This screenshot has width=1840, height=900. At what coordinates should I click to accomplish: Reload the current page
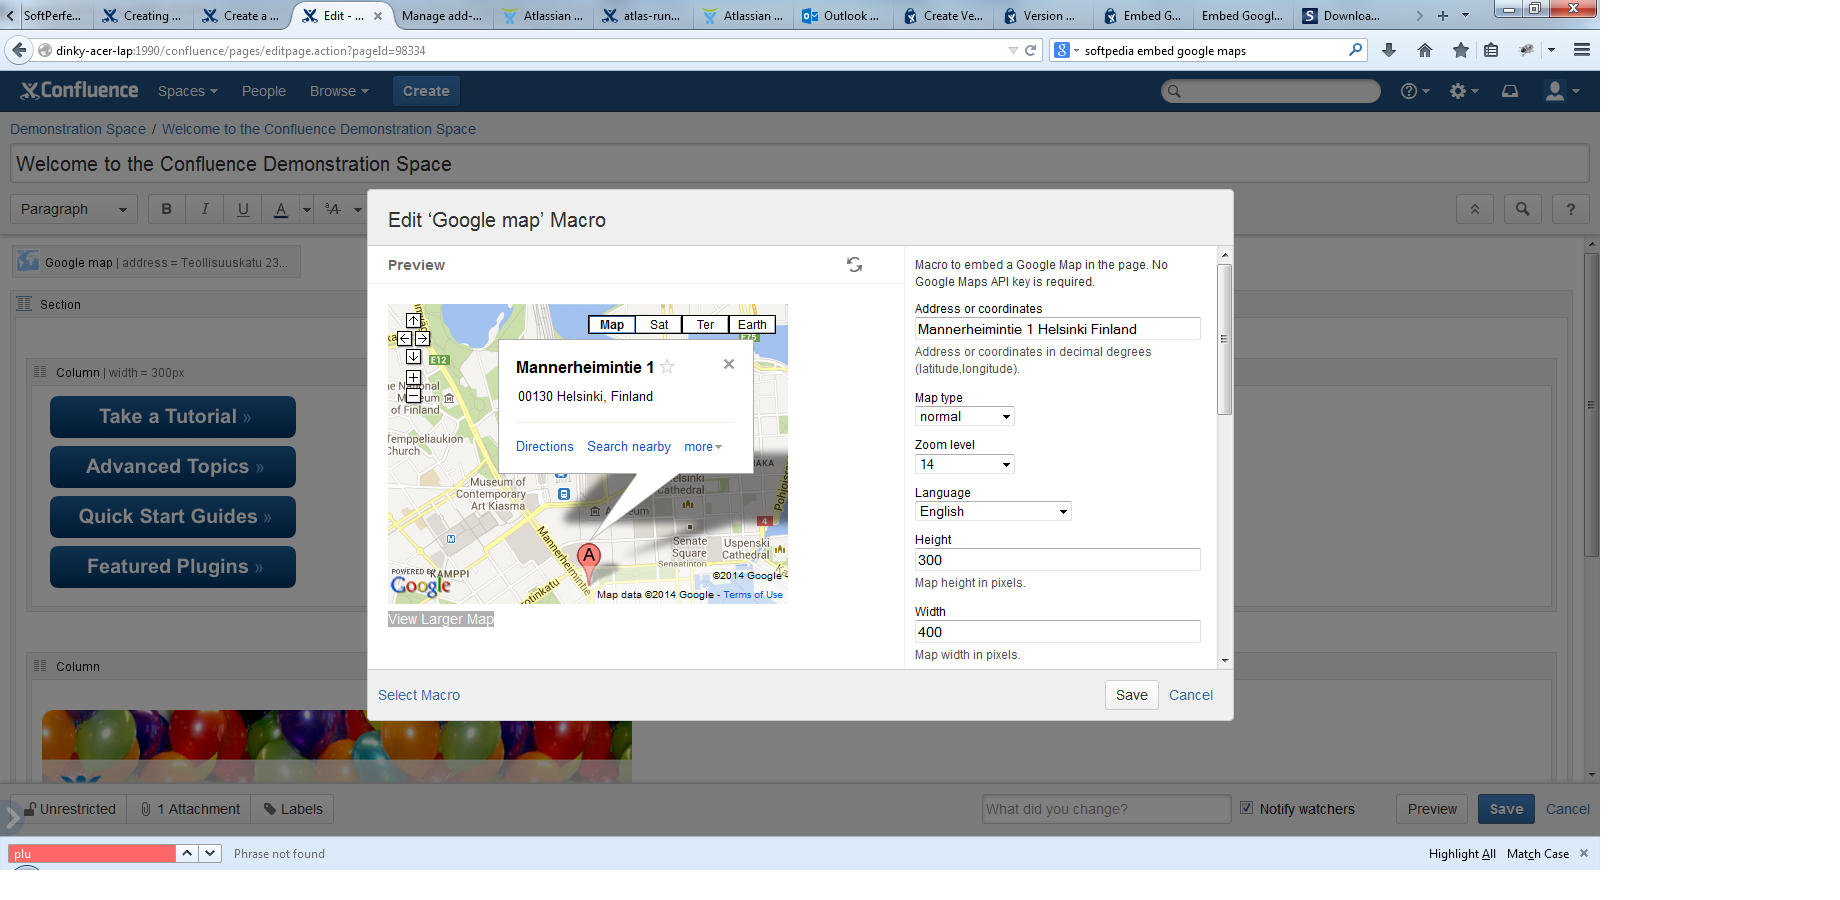pyautogui.click(x=1031, y=50)
